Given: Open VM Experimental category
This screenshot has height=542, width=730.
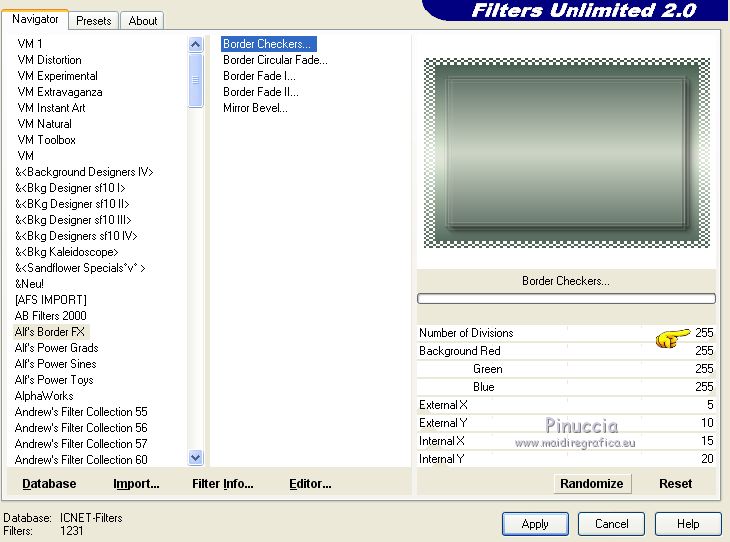Looking at the screenshot, I should (57, 76).
